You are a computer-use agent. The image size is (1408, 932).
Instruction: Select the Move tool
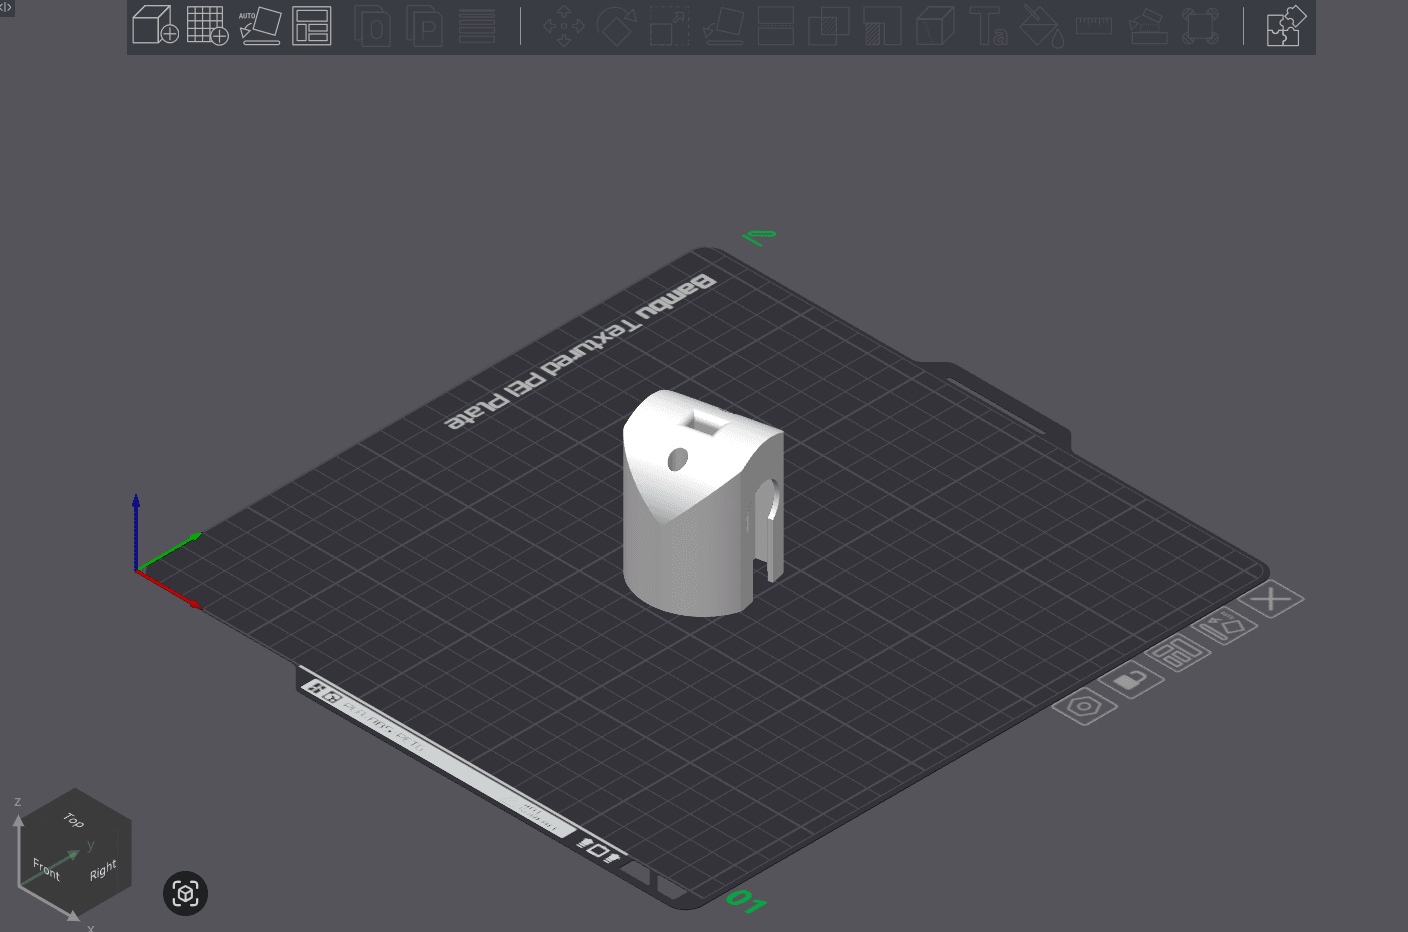click(x=565, y=28)
